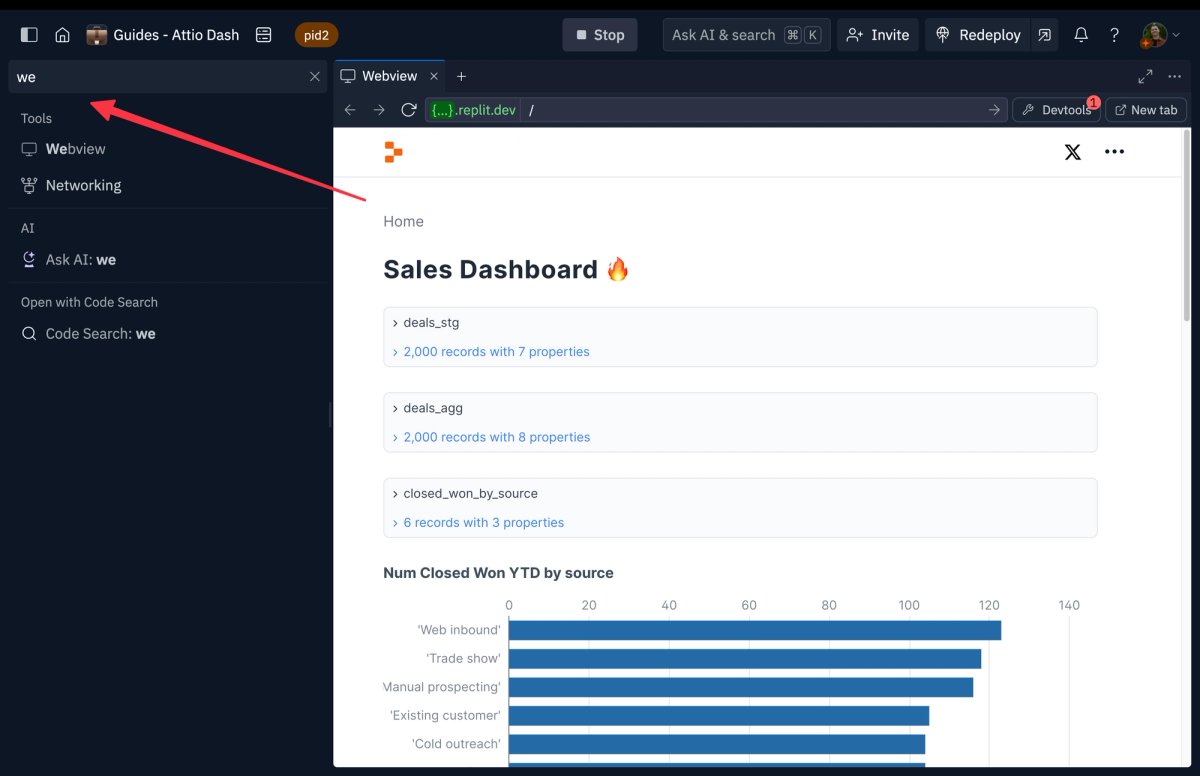Open the ellipsis menu on the dashboard page
The image size is (1200, 776).
tap(1114, 152)
